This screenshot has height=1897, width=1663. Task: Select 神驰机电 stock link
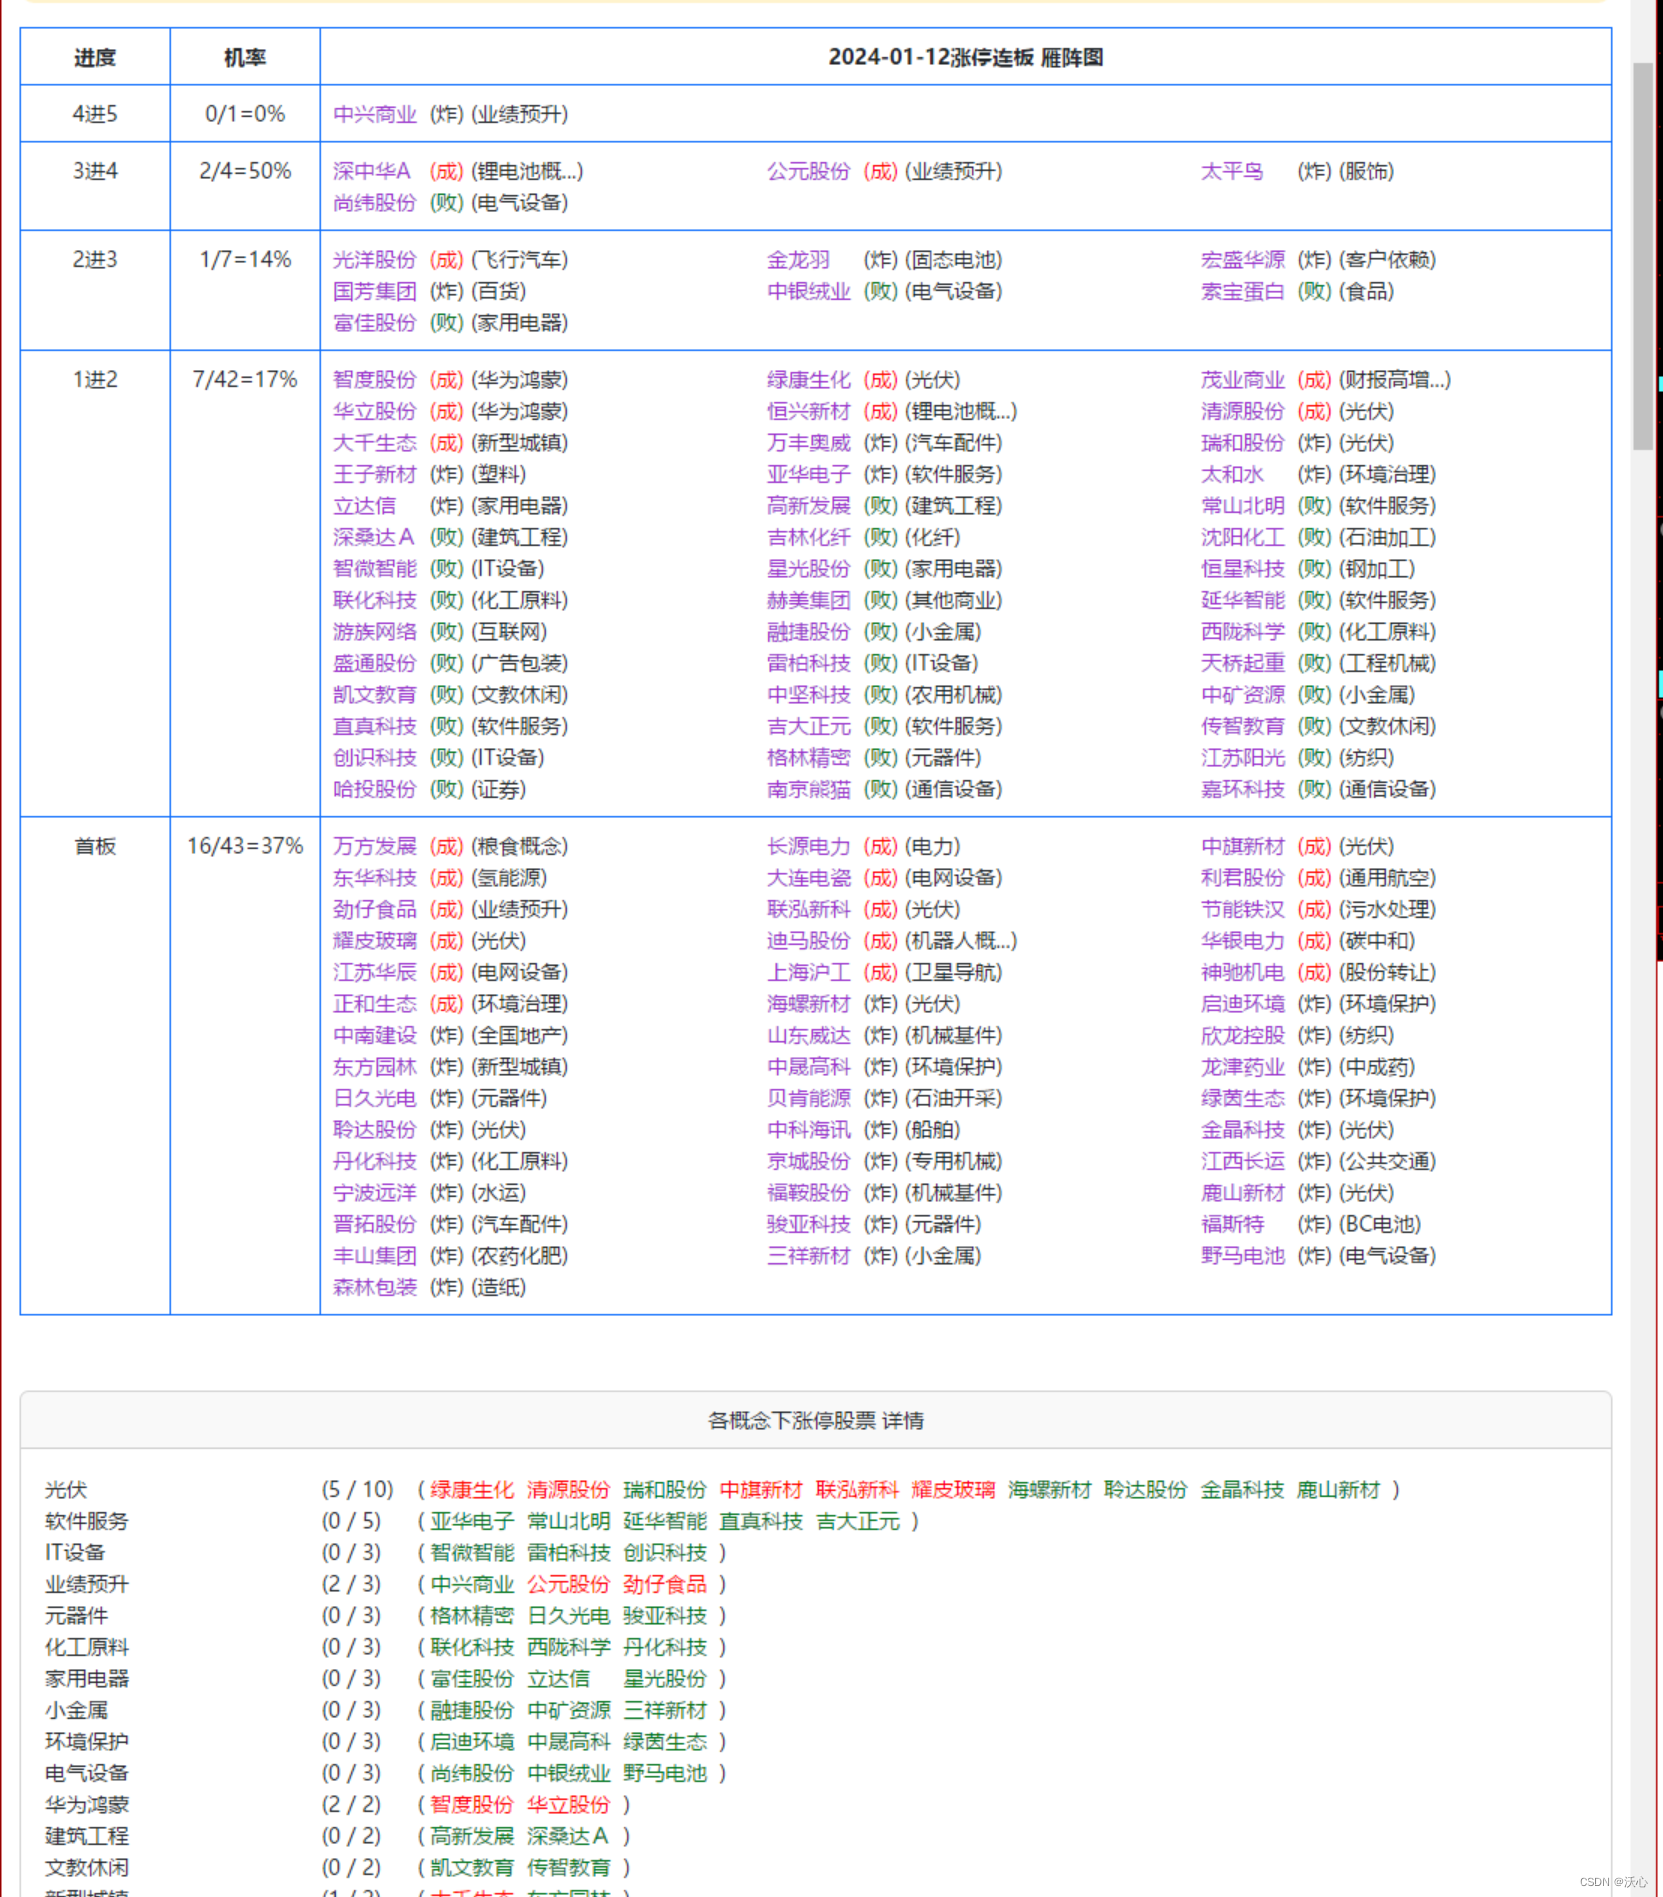click(1243, 972)
